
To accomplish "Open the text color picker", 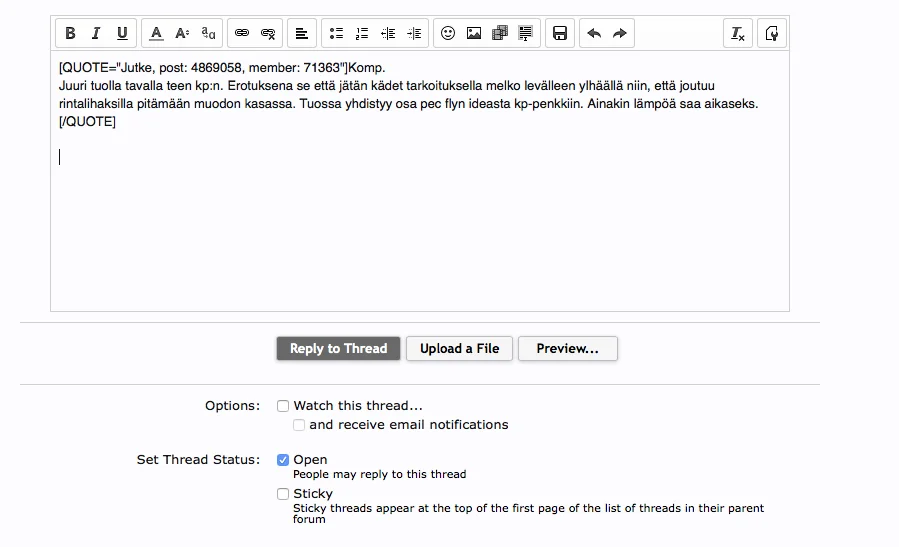I will 156,33.
